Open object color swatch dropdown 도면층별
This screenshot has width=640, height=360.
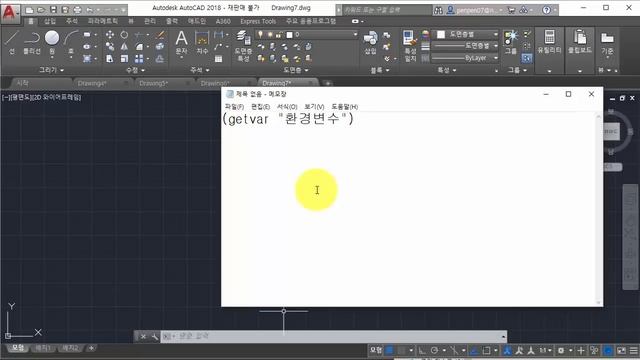pos(465,34)
